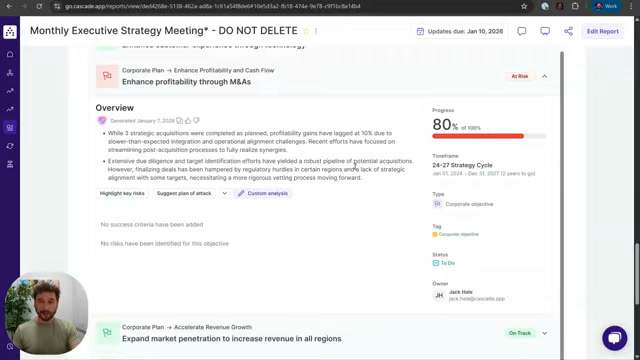Click the Cascade logo in the sidebar
Viewport: 640px width, 360px height.
[x=10, y=32]
